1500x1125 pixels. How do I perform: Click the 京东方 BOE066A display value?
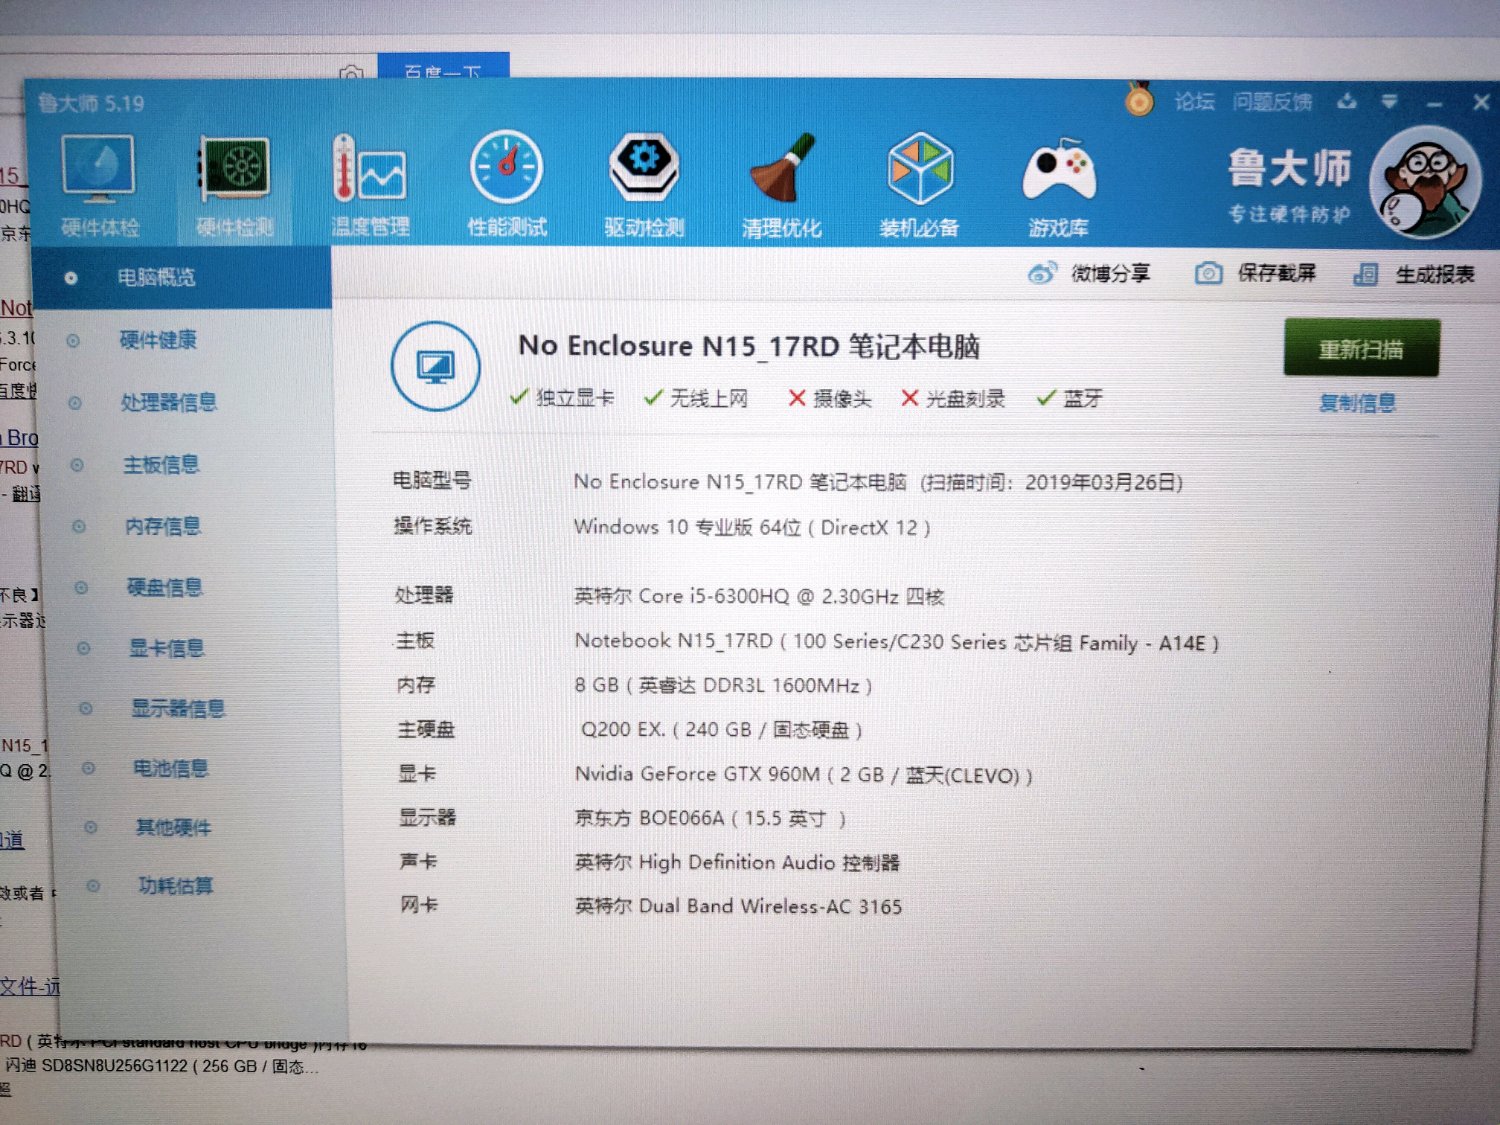(711, 818)
